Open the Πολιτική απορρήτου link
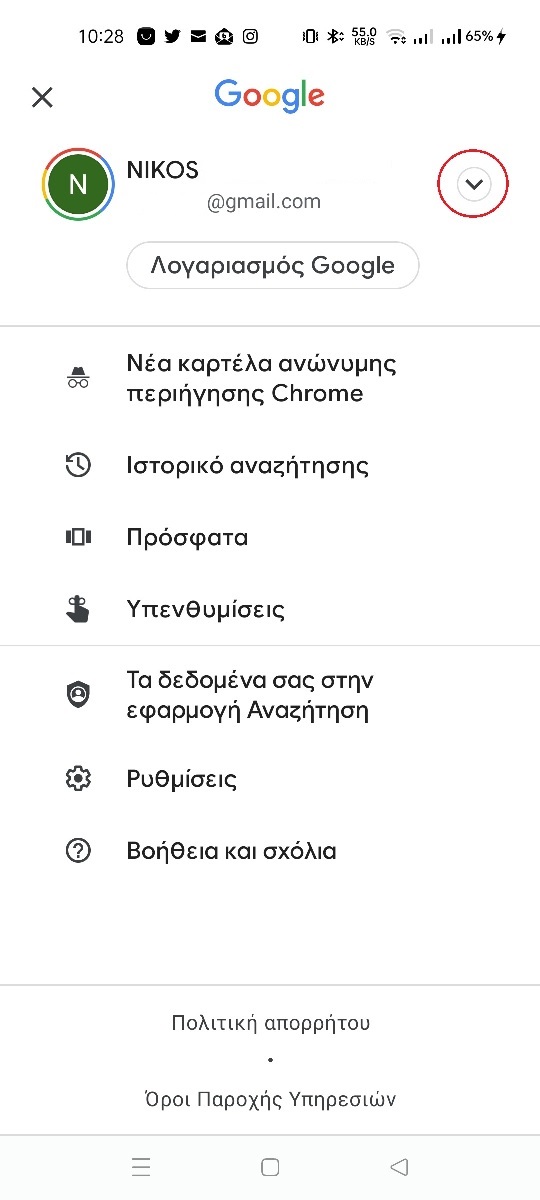540x1200 pixels. 270,1023
